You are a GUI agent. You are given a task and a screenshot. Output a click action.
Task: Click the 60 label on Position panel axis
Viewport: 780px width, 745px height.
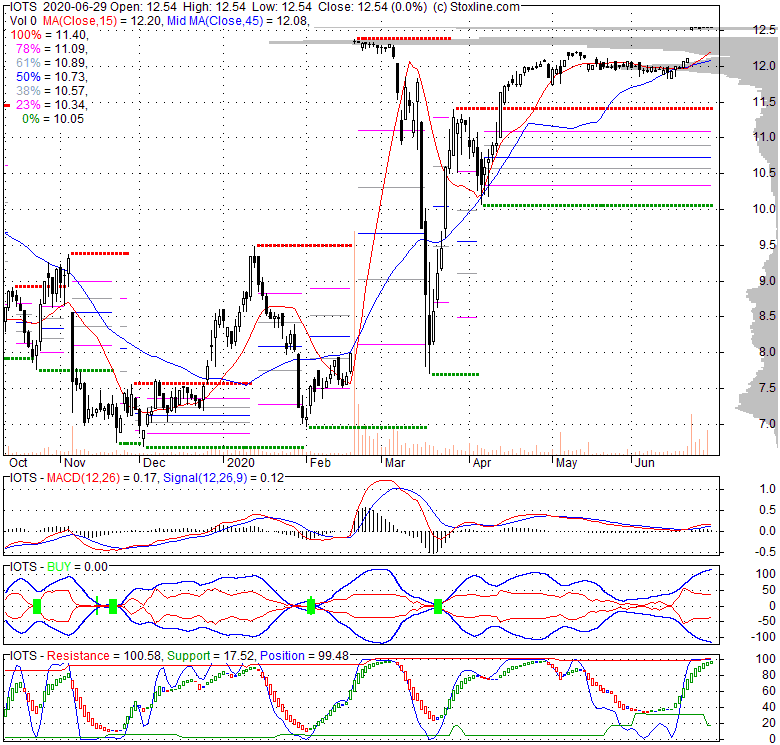click(x=769, y=690)
